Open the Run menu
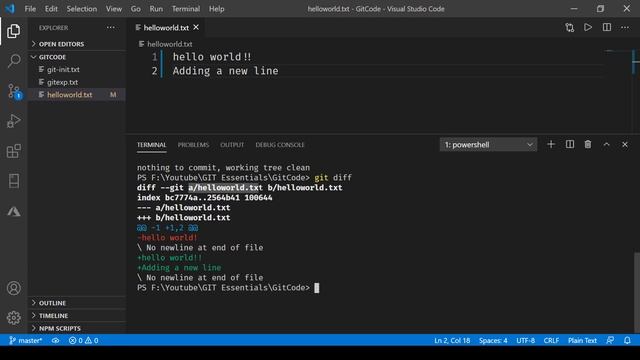 156,9
